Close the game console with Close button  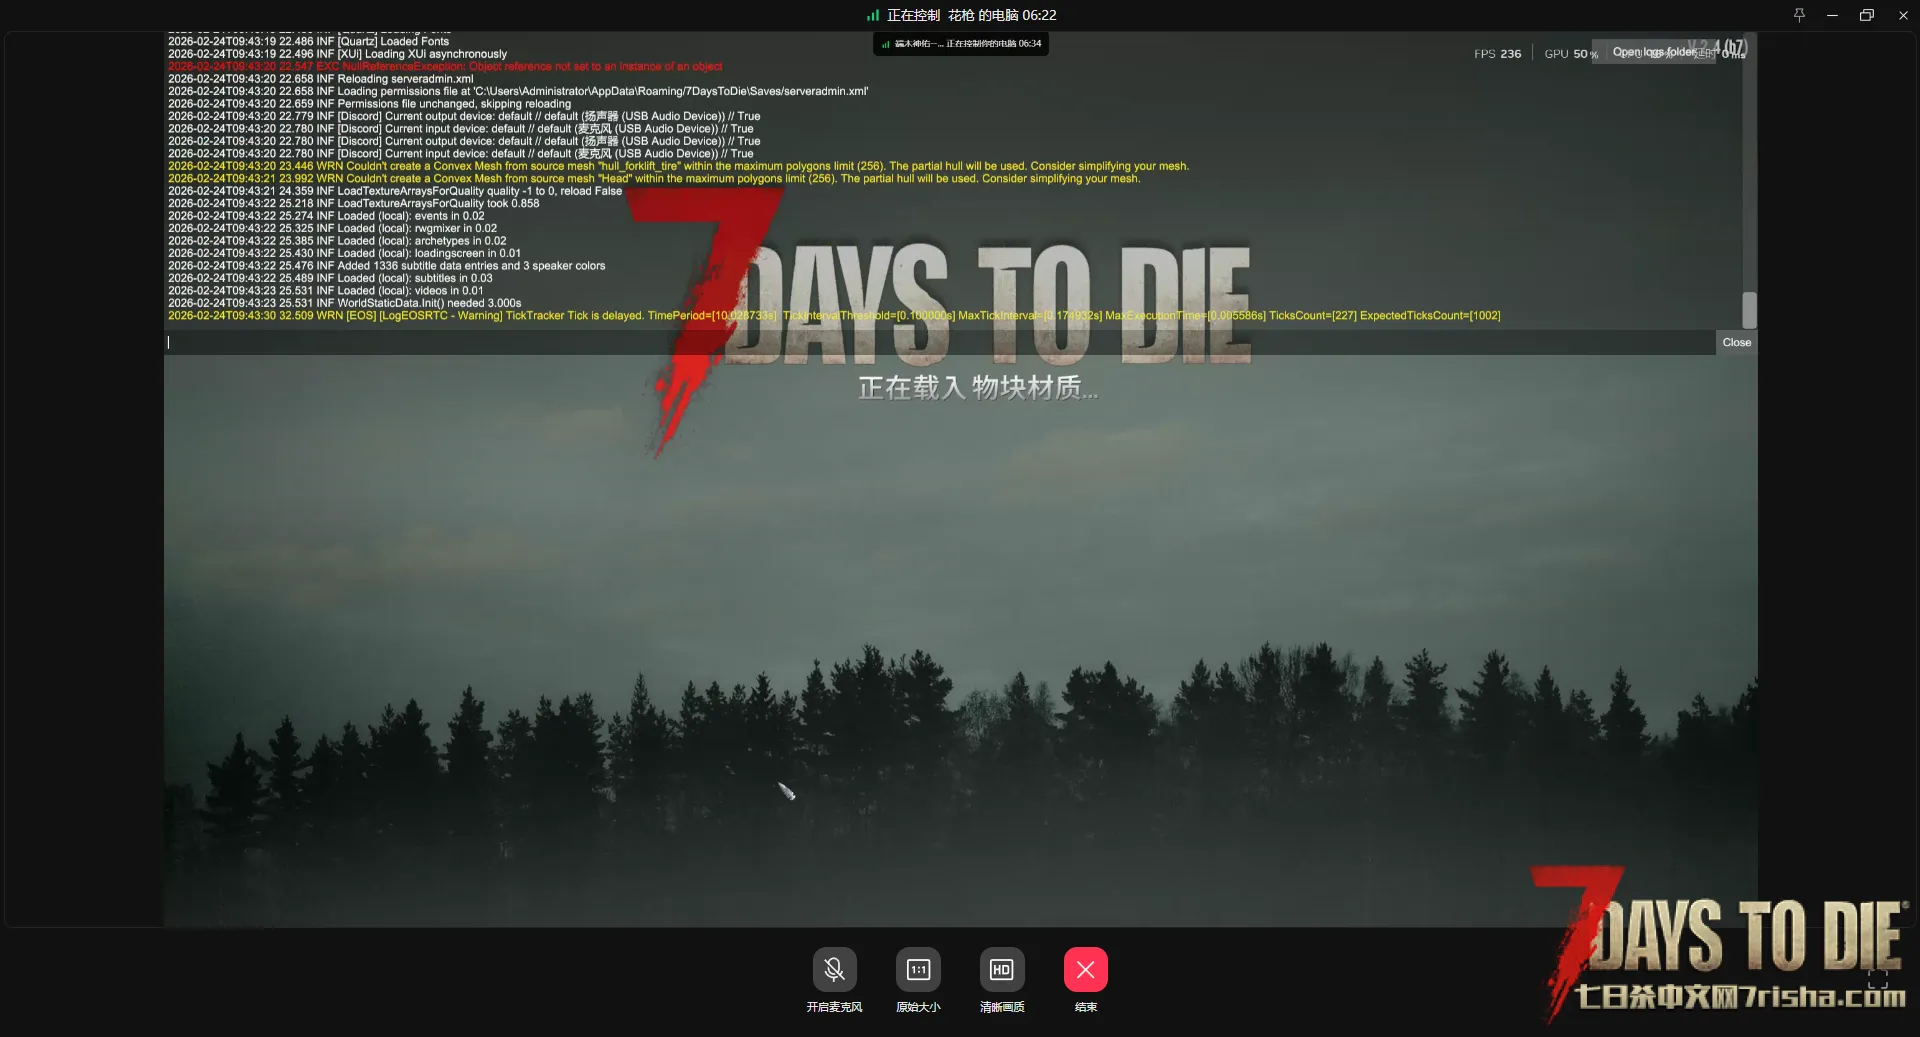[x=1736, y=342]
